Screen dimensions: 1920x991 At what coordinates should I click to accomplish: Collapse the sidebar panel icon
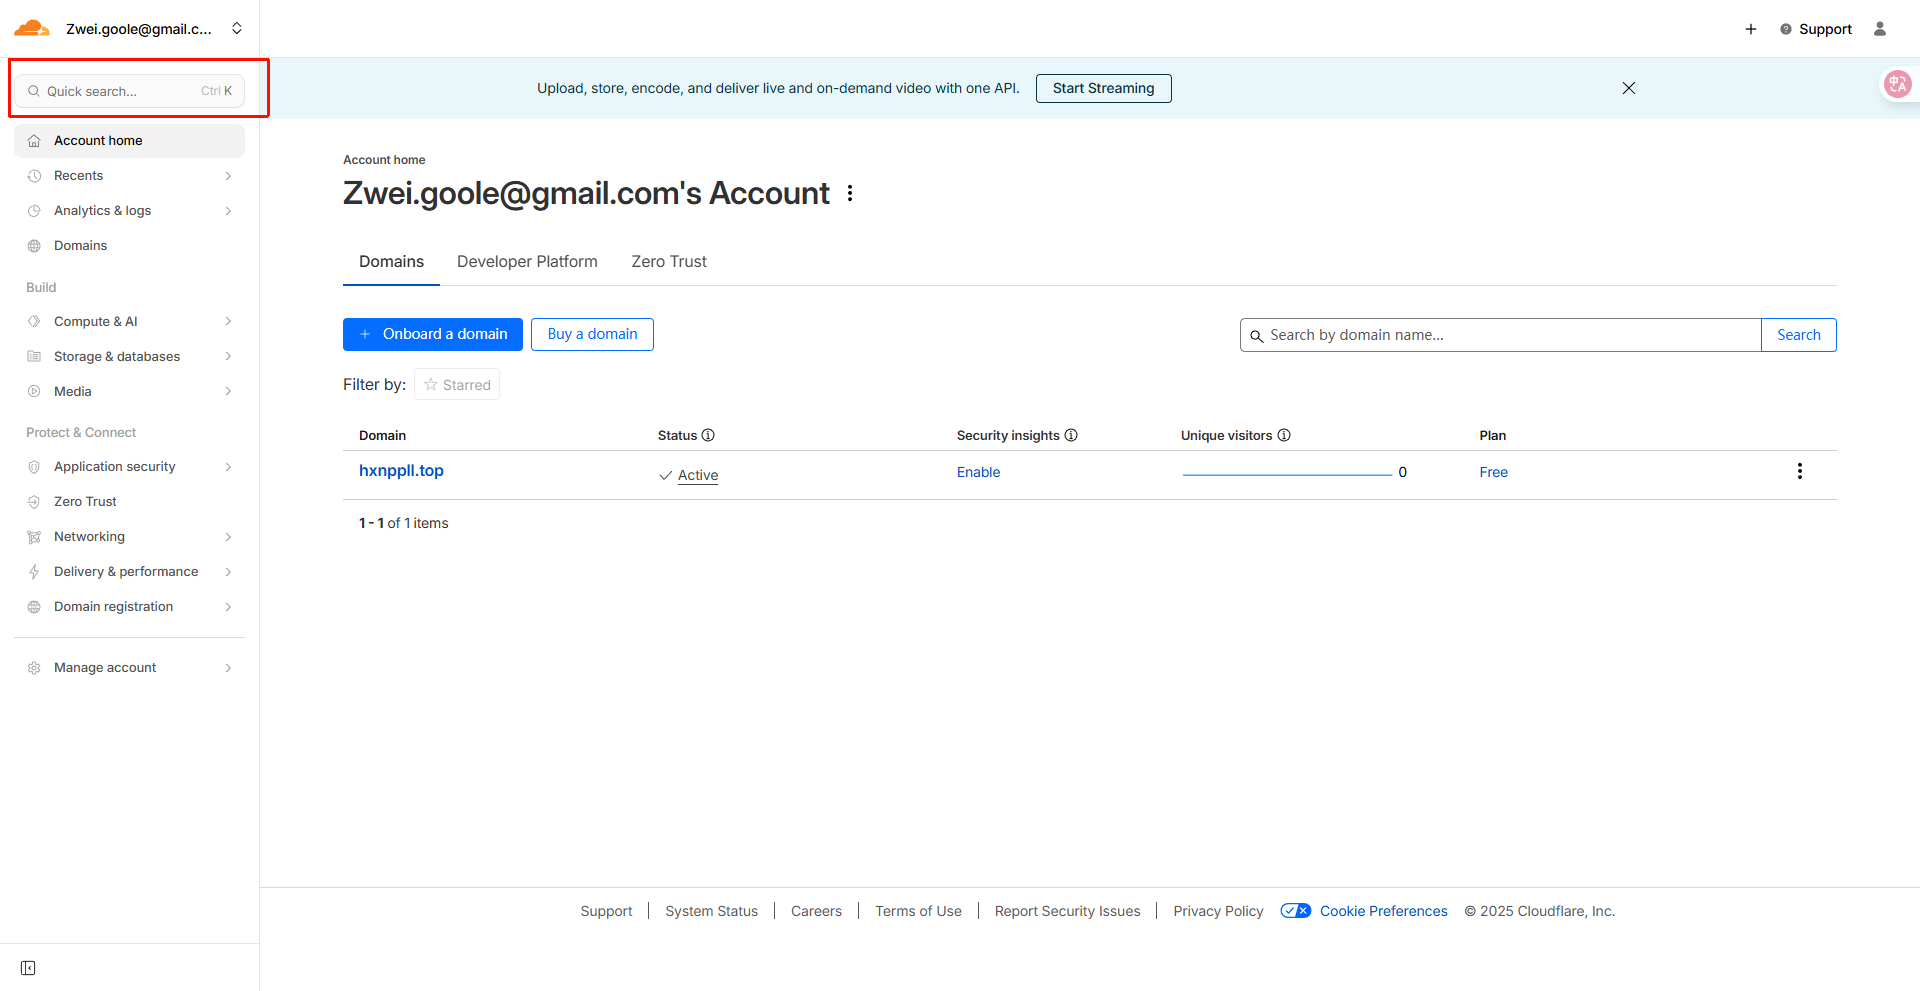click(28, 968)
